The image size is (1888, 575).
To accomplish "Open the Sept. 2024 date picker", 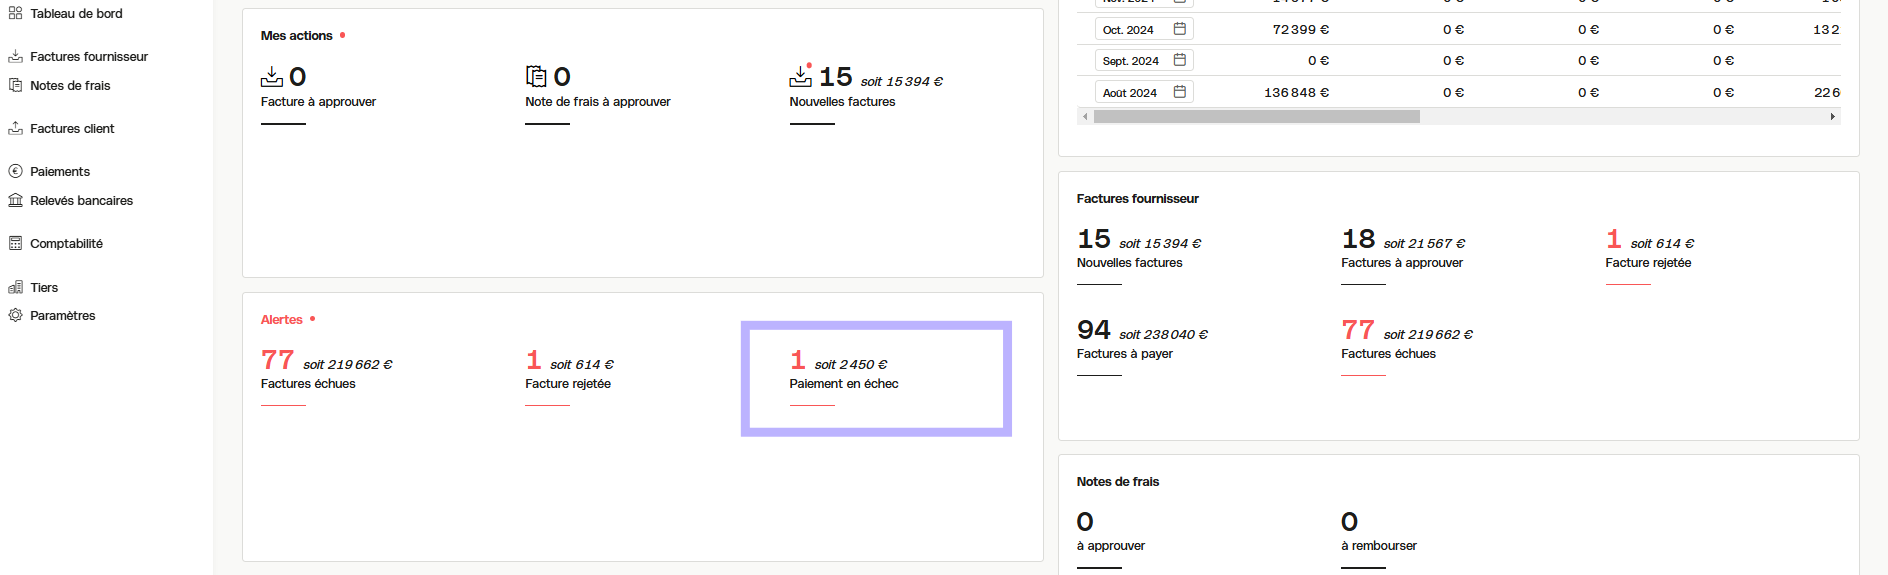I will click(1179, 60).
